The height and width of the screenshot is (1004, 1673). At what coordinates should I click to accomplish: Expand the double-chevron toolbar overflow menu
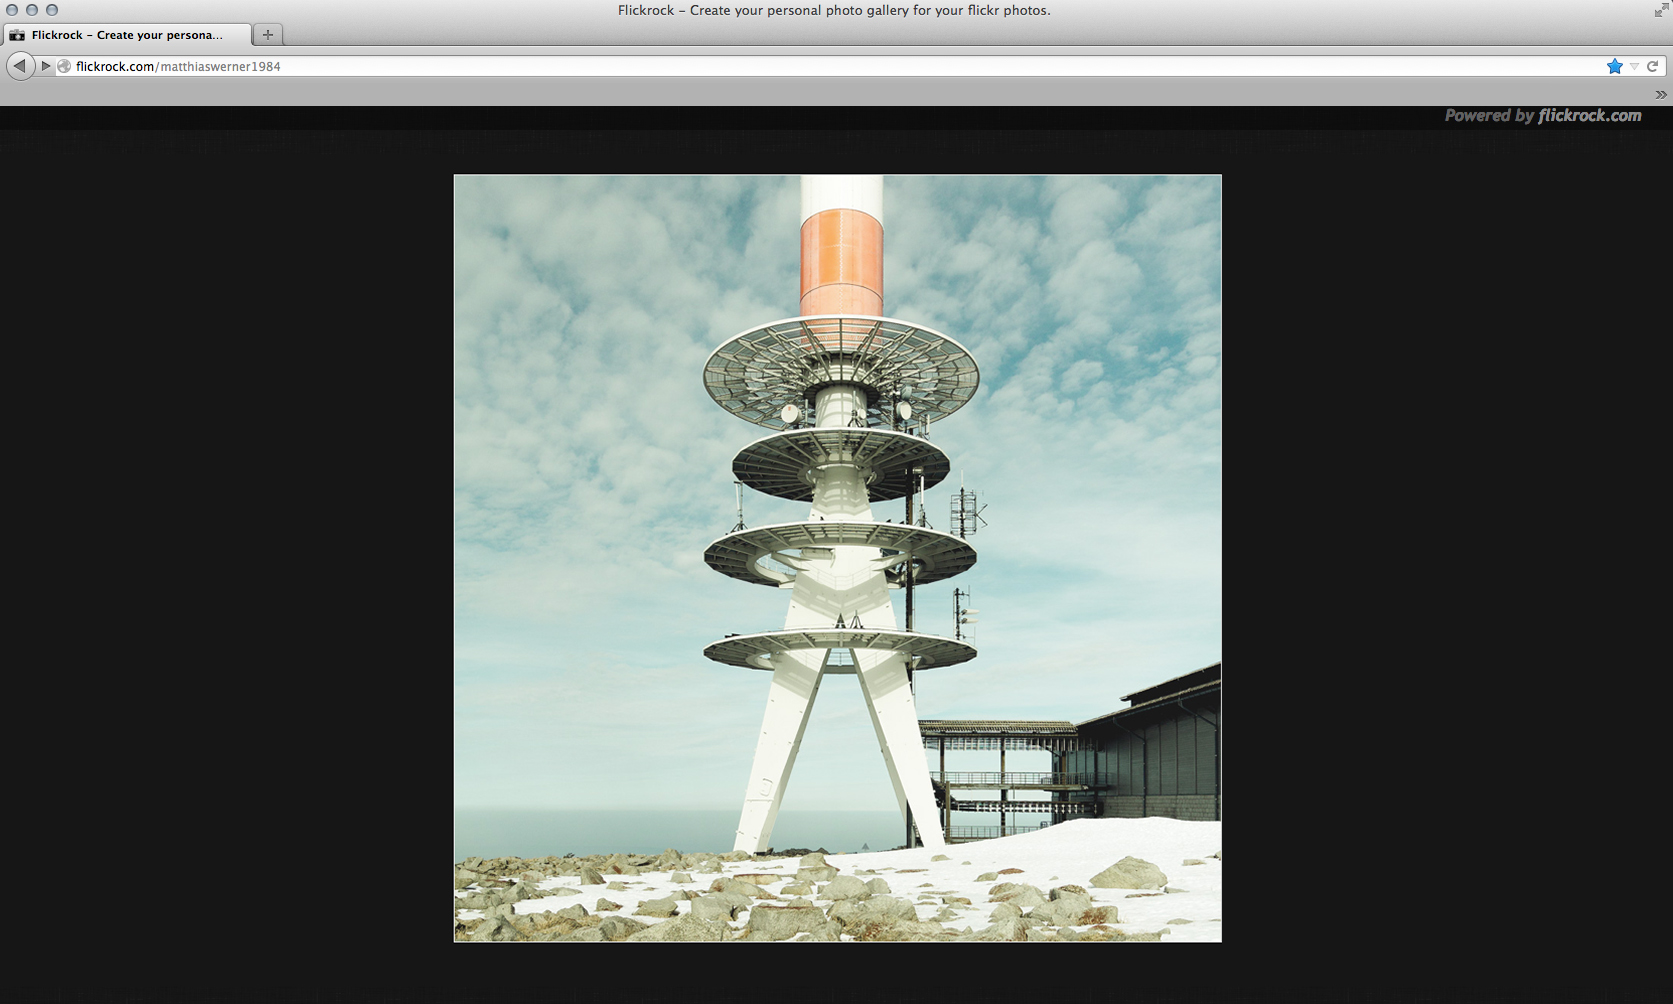[1661, 95]
